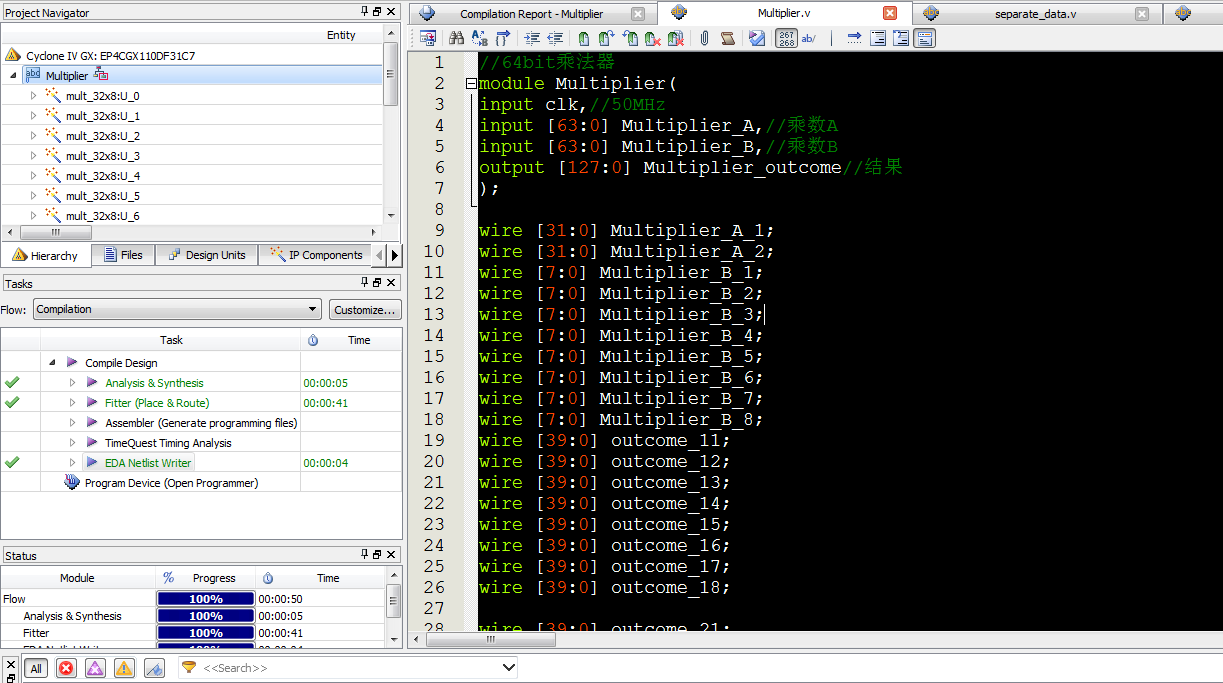Screen dimensions: 1223x683
Task: Click the Insert Template scroll icon
Action: click(728, 38)
